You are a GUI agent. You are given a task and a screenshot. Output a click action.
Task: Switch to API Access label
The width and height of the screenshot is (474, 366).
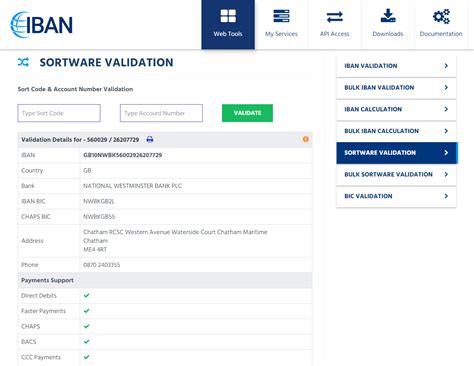tap(335, 34)
